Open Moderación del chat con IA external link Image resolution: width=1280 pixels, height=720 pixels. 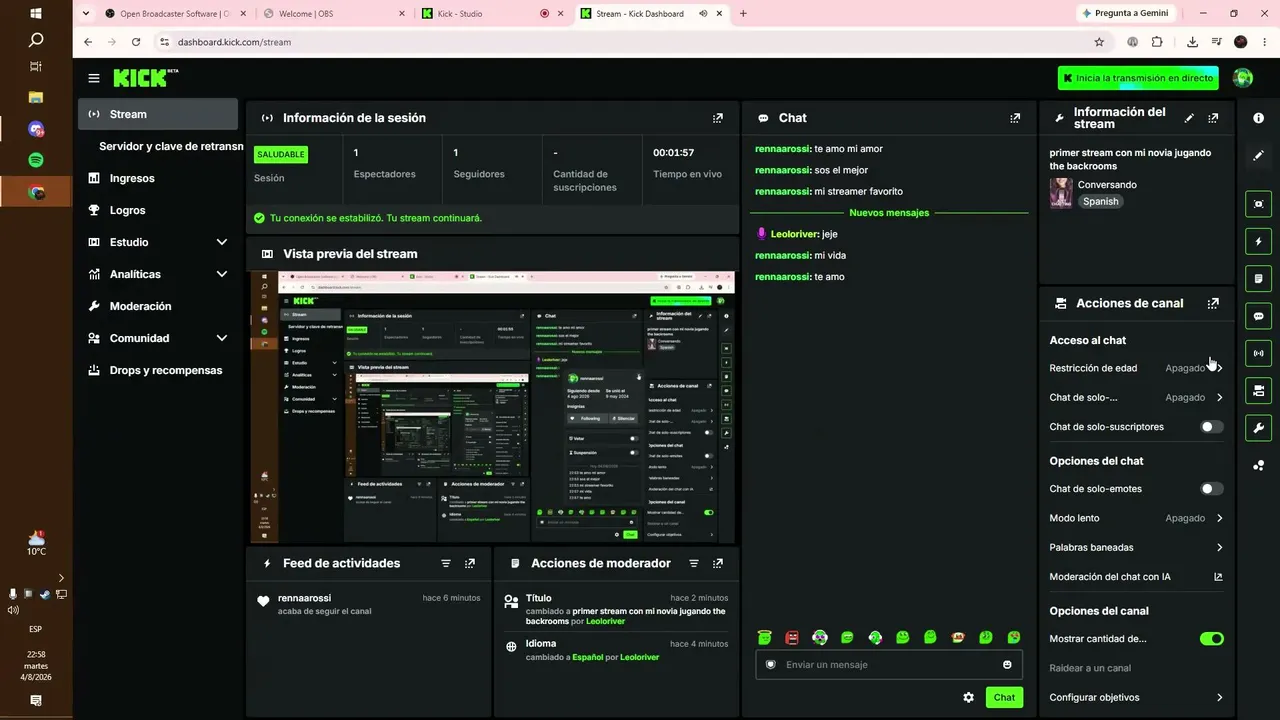point(1218,577)
